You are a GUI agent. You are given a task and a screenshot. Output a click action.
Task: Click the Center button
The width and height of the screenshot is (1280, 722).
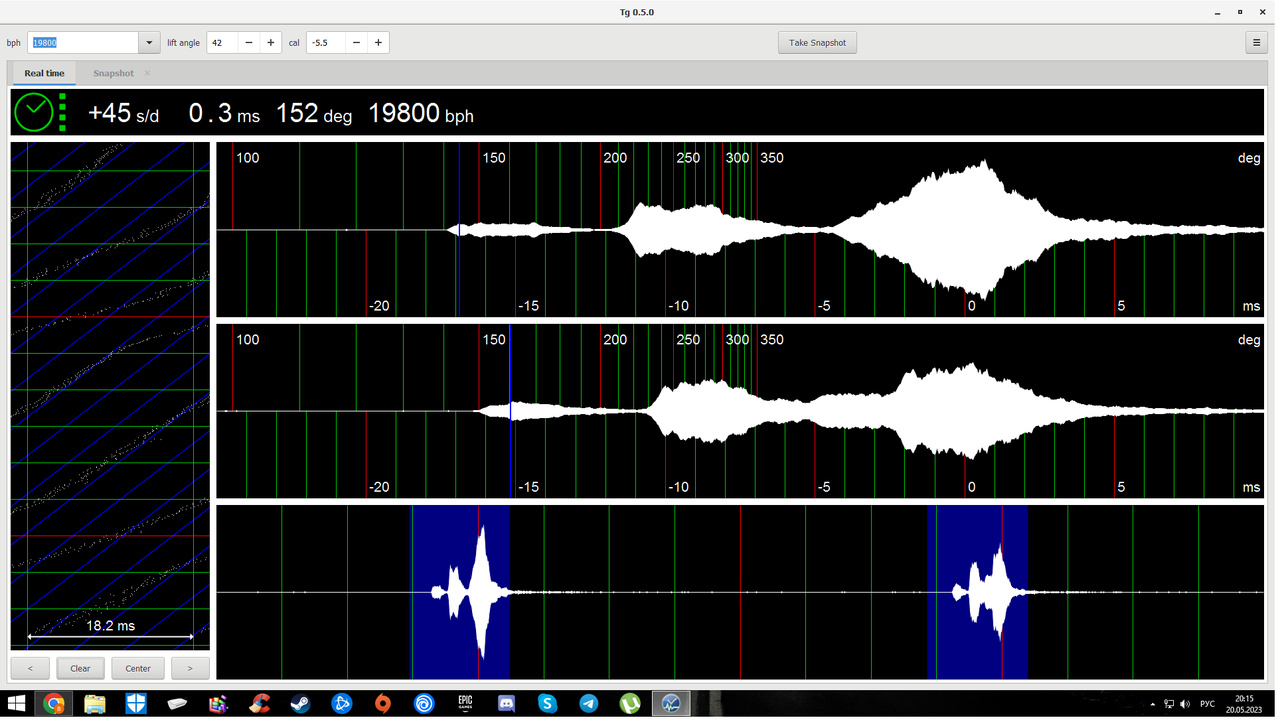[138, 668]
